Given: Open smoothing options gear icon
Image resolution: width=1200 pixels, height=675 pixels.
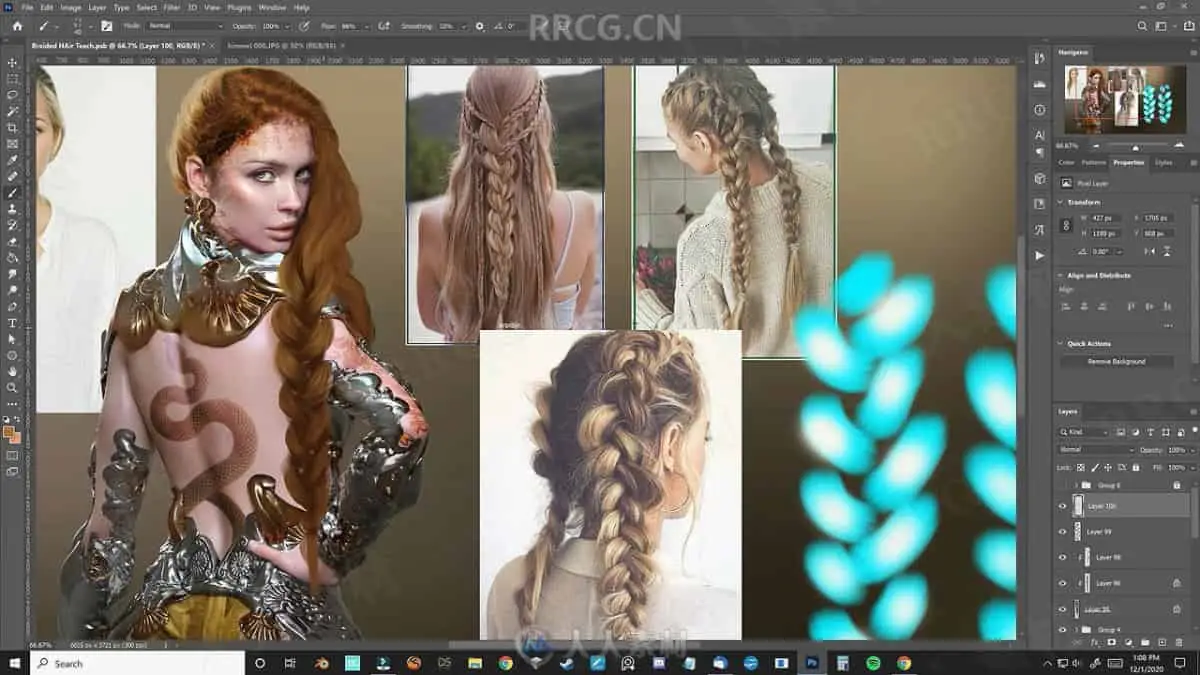Looking at the screenshot, I should coord(479,25).
